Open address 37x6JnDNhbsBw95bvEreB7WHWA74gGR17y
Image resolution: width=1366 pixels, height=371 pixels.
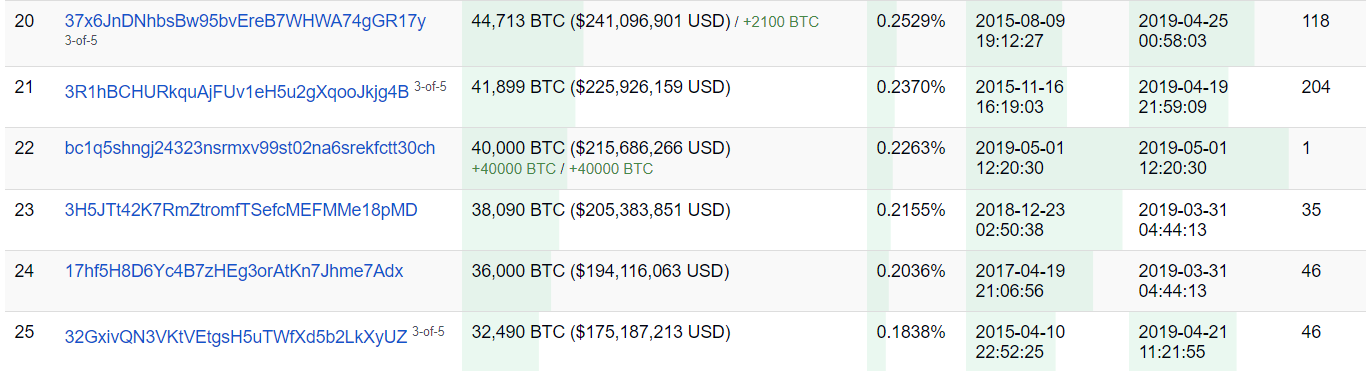[x=245, y=21]
